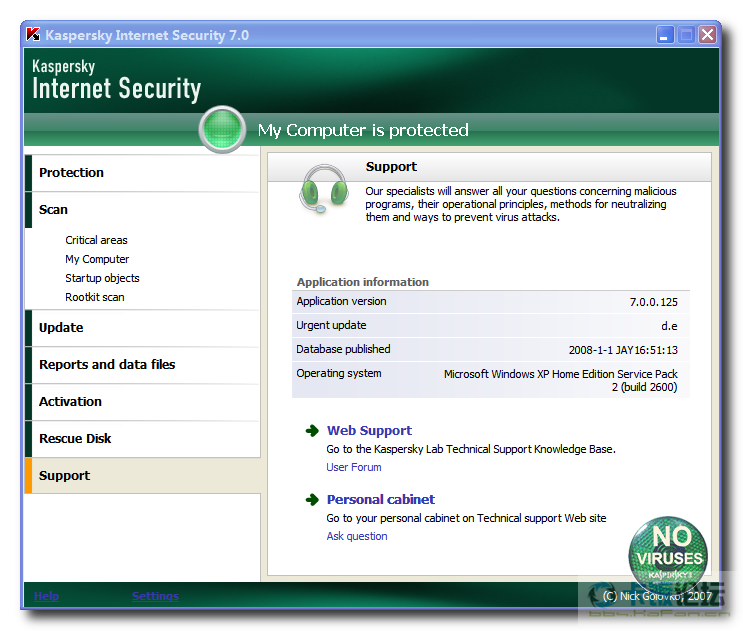Click the Application information heading
Viewport: 743px width, 631px height.
click(x=362, y=282)
